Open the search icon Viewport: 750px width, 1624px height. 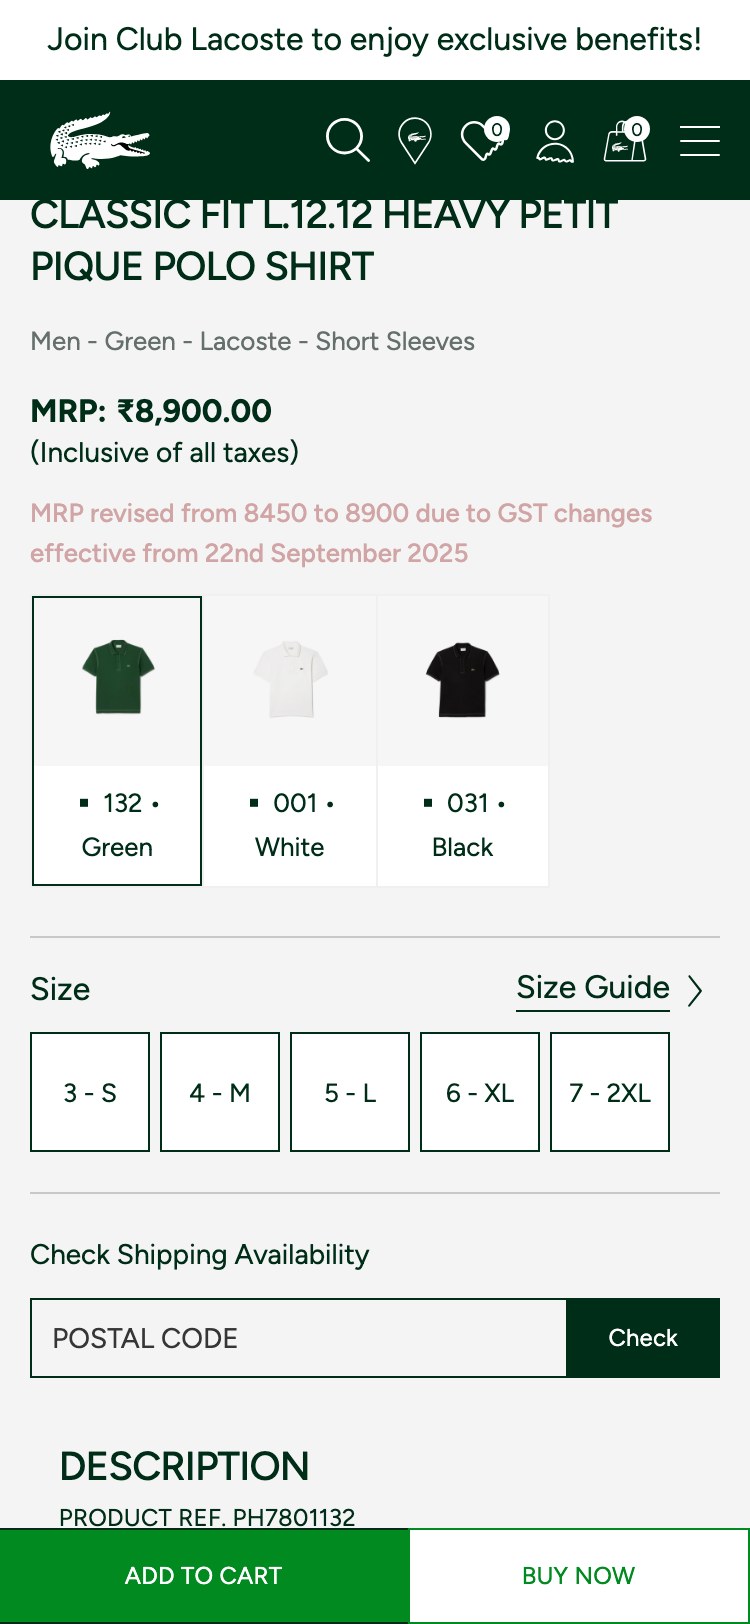pos(347,141)
